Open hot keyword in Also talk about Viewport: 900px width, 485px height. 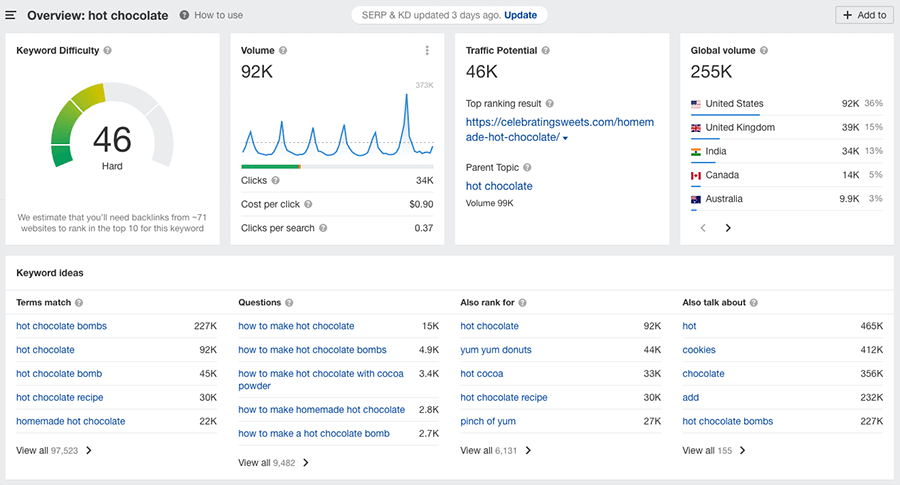689,326
